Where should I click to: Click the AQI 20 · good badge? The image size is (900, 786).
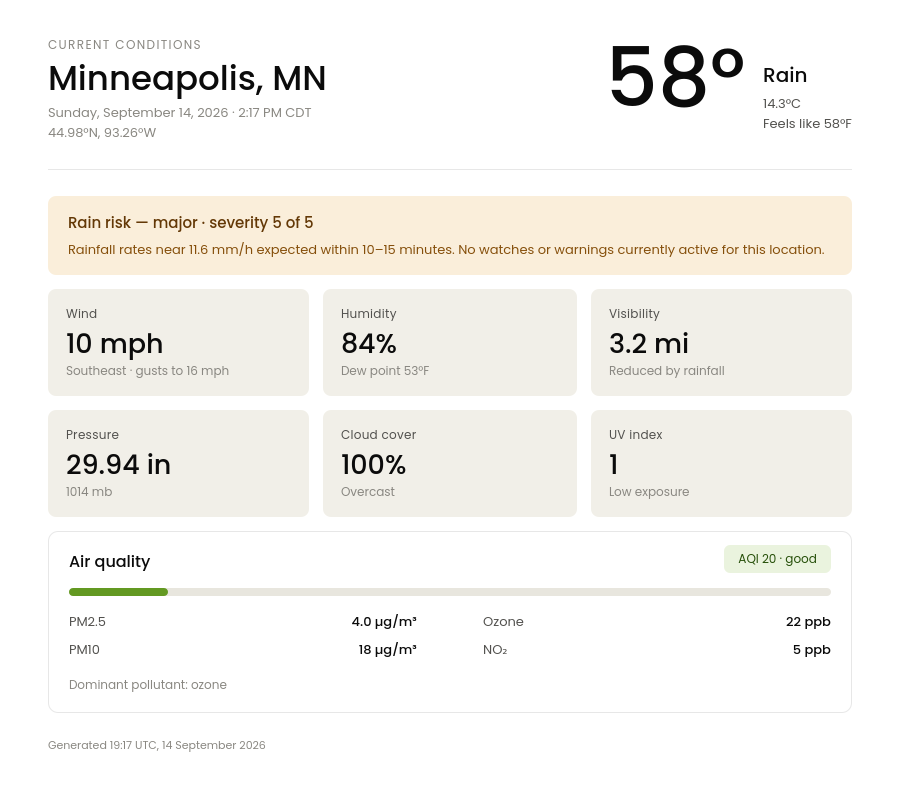(x=777, y=559)
